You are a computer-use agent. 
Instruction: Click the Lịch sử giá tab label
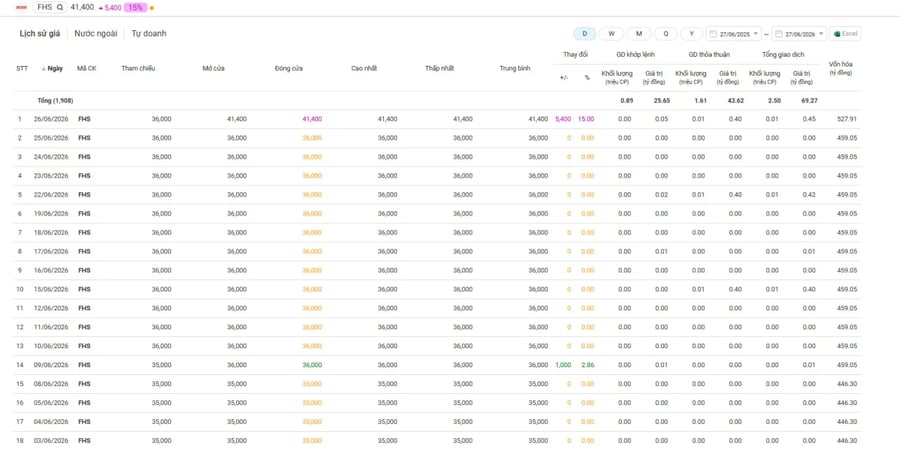[x=40, y=33]
